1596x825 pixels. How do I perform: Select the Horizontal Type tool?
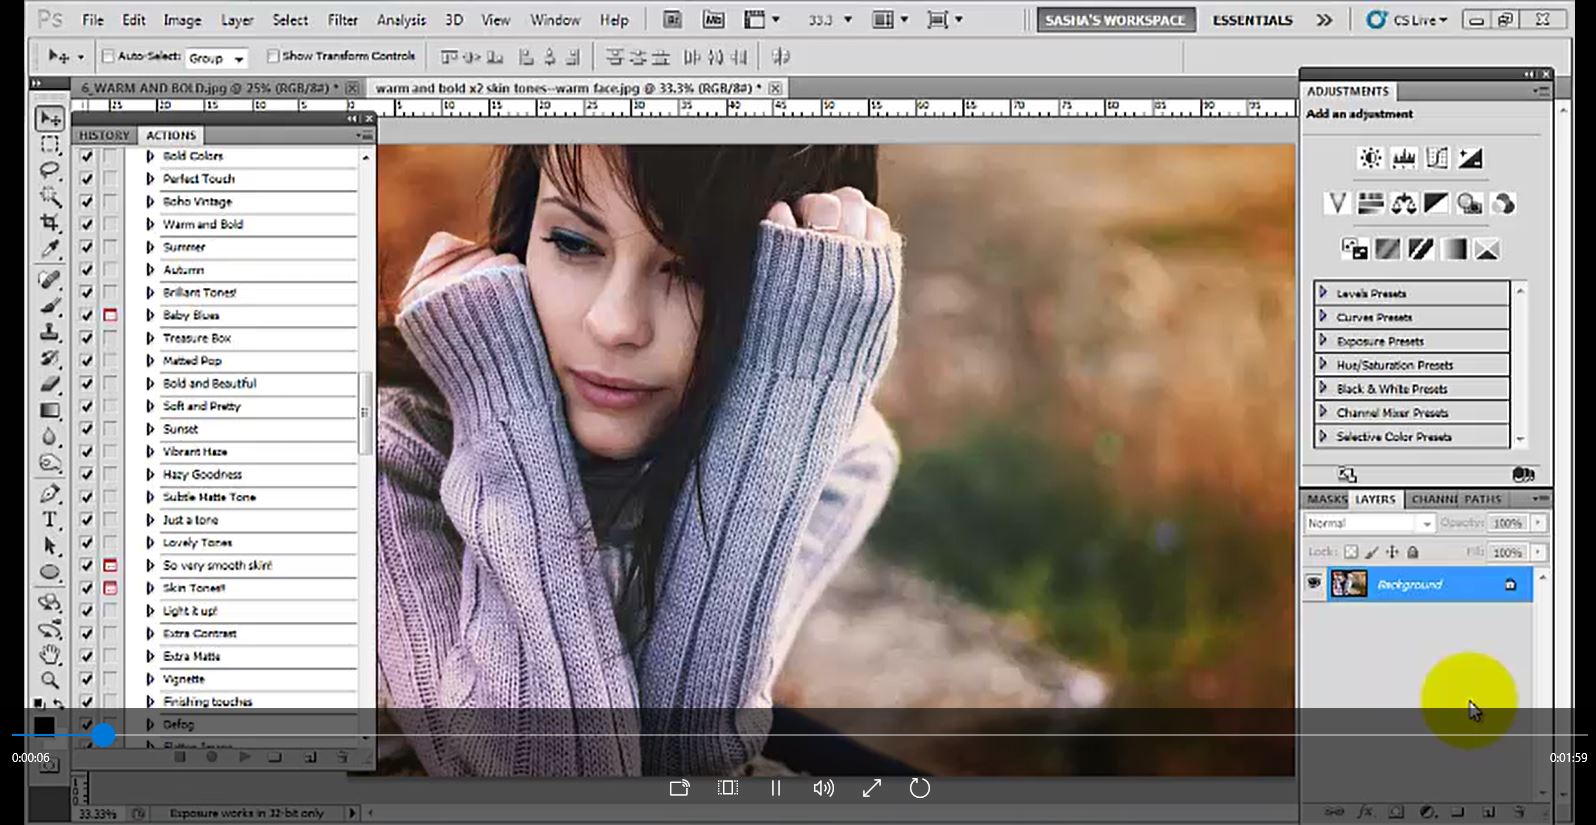click(49, 520)
